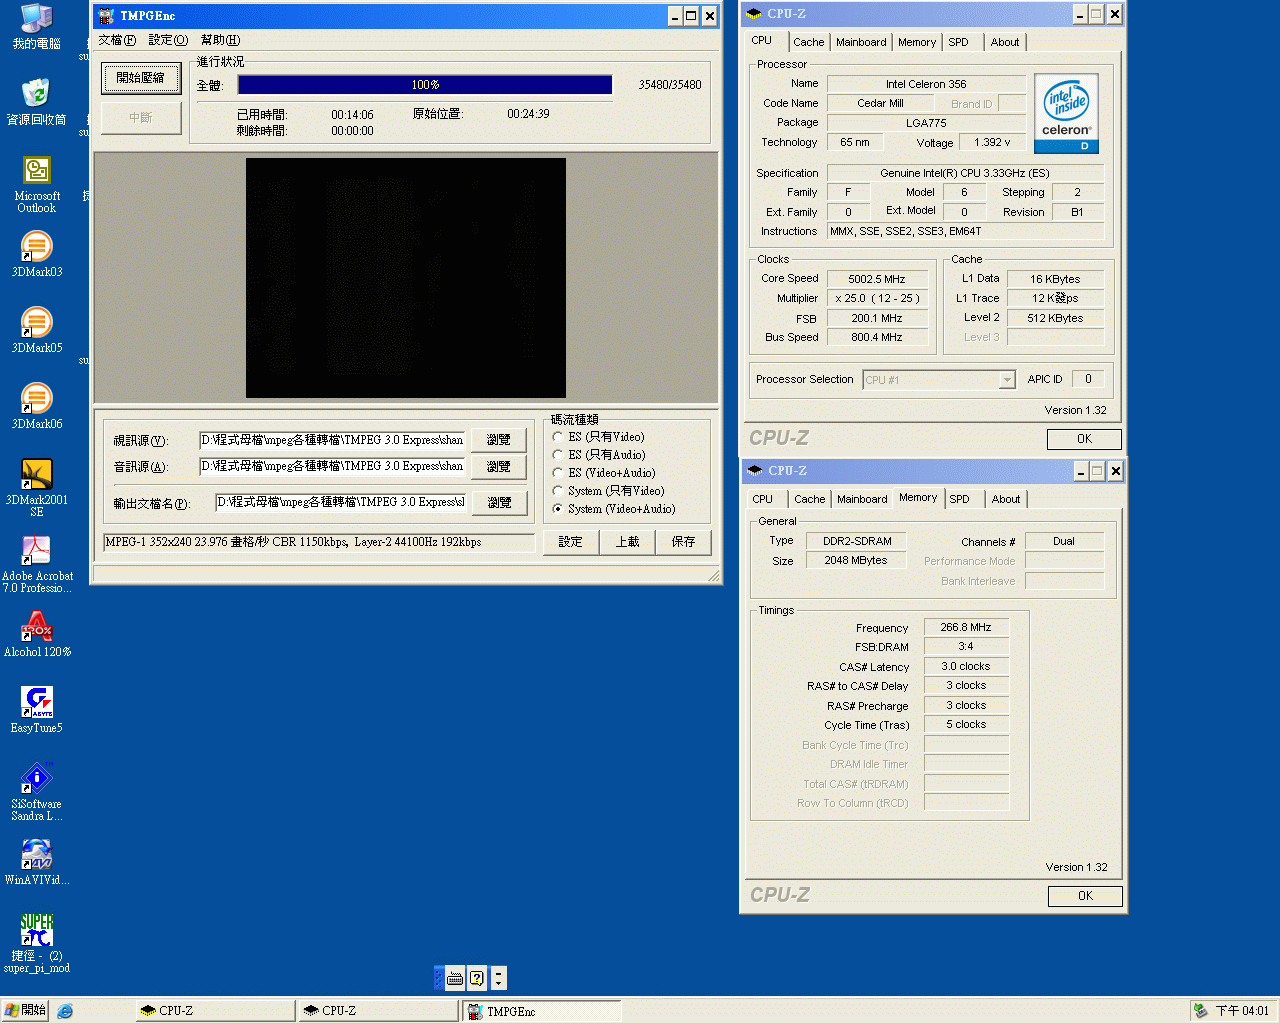This screenshot has height=1024, width=1280.
Task: Open the TMPGEnc File menu
Action: (x=117, y=40)
